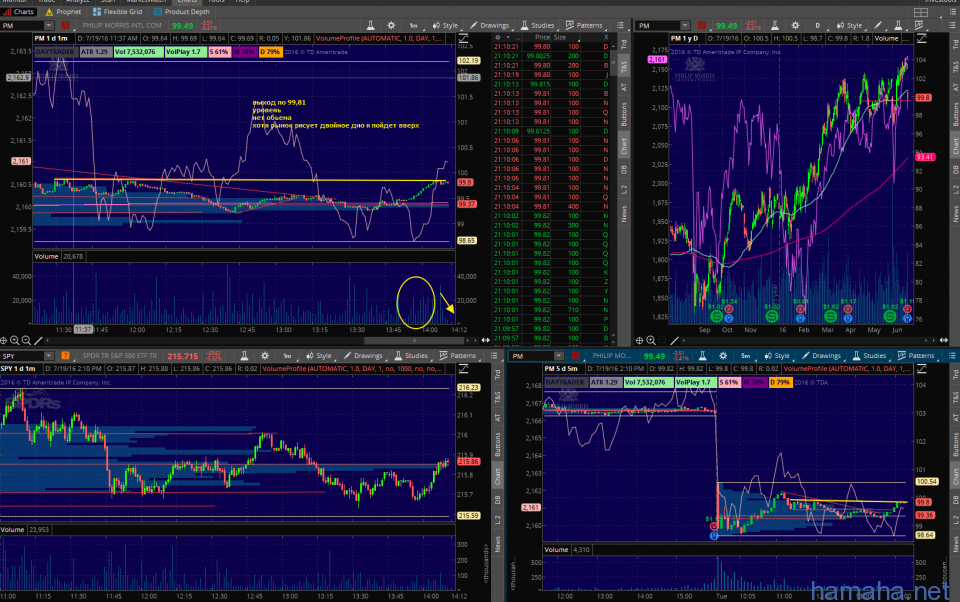Toggle the DB side button on PM daily chart

coord(955,170)
